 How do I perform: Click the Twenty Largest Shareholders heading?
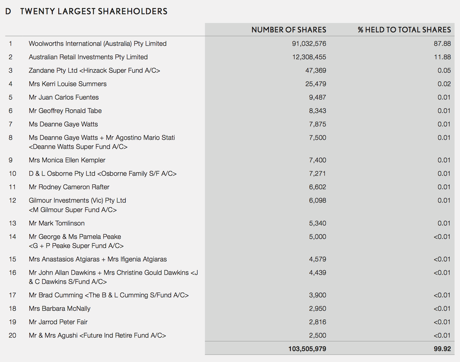(x=94, y=11)
